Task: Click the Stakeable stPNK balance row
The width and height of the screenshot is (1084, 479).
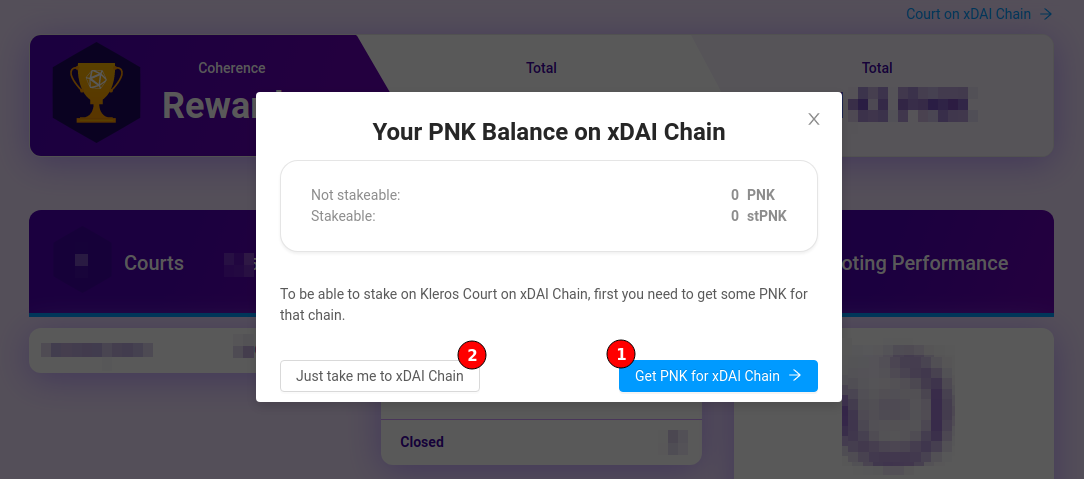Action: tap(549, 216)
